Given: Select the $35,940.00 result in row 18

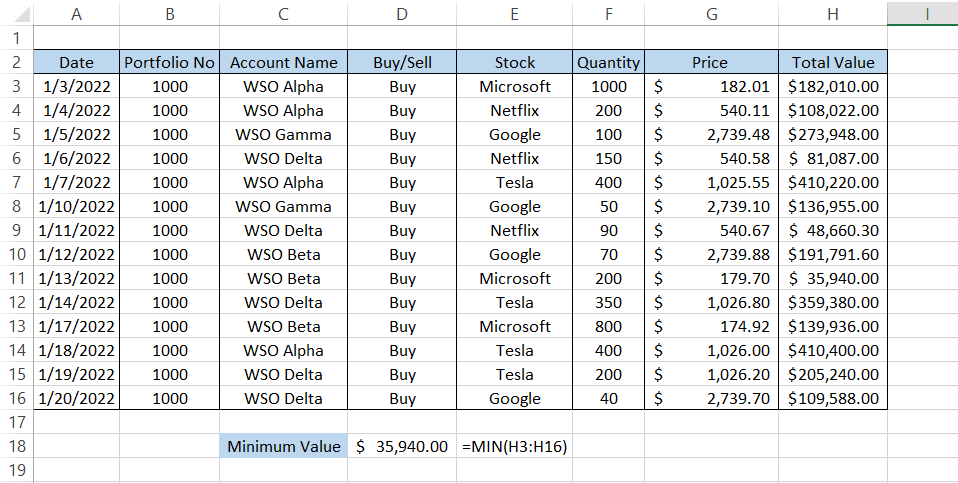Looking at the screenshot, I should [x=402, y=447].
